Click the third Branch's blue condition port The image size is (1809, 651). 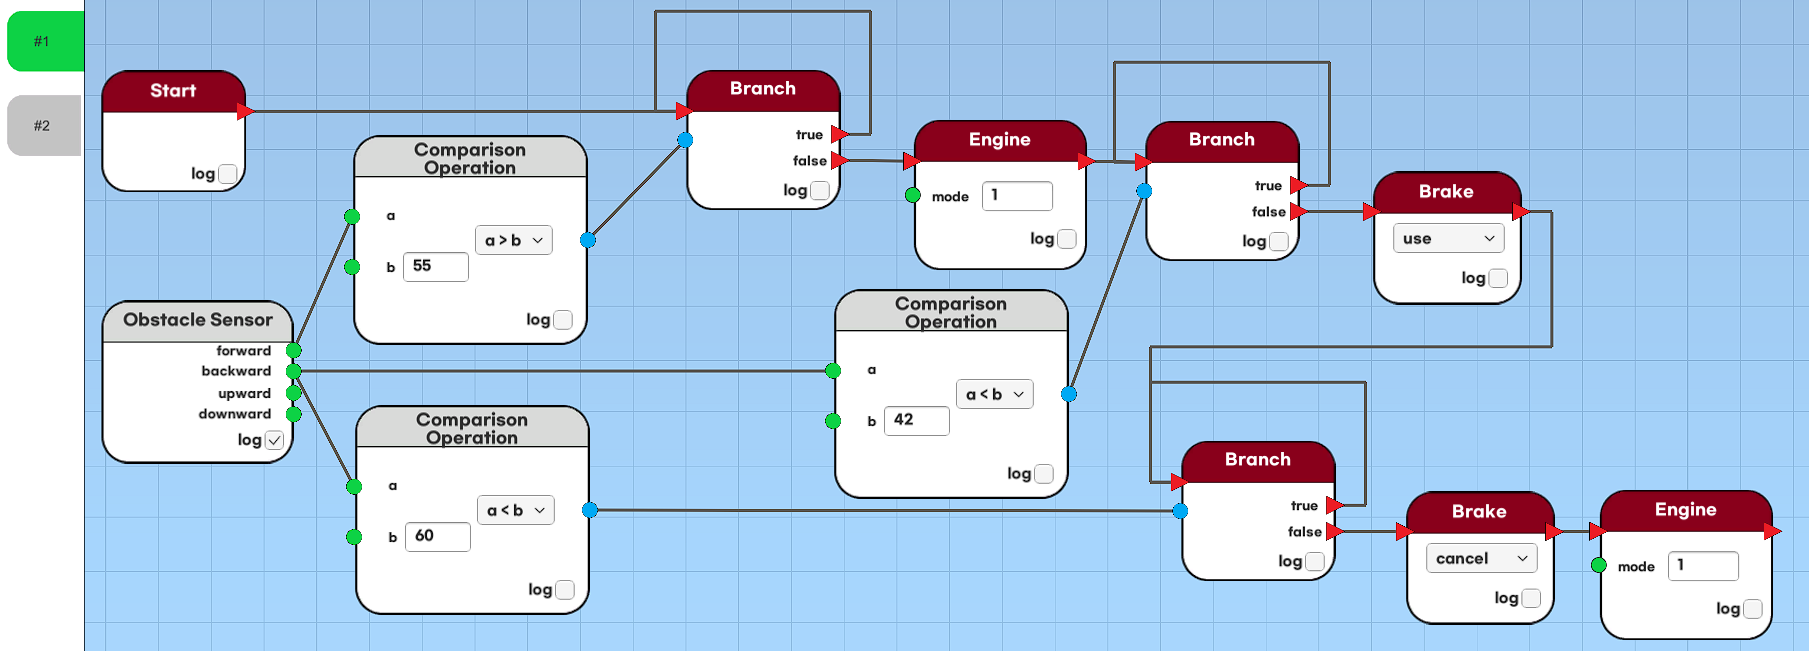1181,511
